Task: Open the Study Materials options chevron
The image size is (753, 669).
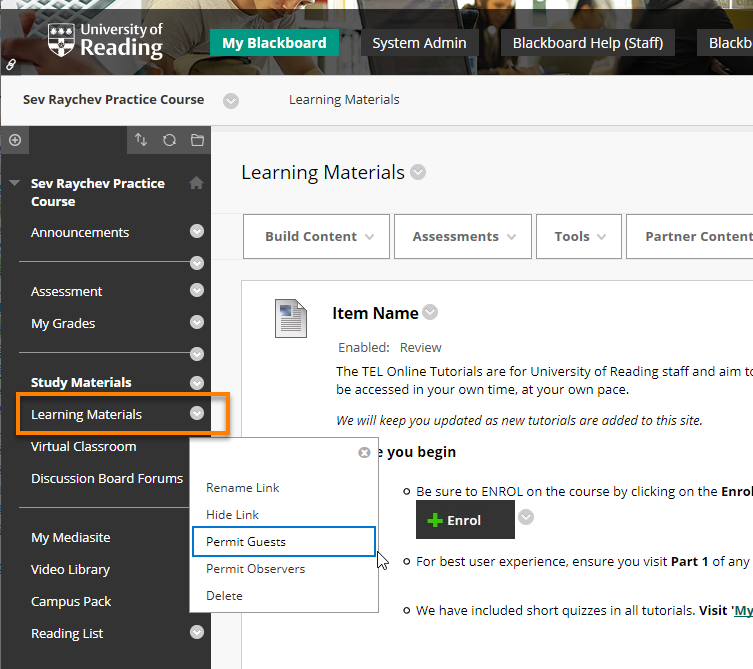Action: click(x=196, y=382)
